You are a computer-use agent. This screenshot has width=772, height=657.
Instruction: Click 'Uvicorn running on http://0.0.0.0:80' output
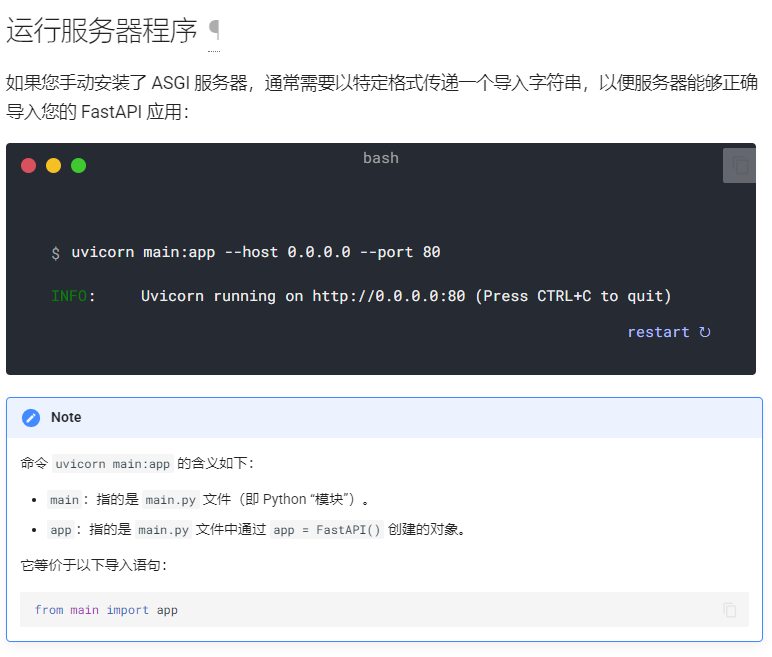[303, 296]
